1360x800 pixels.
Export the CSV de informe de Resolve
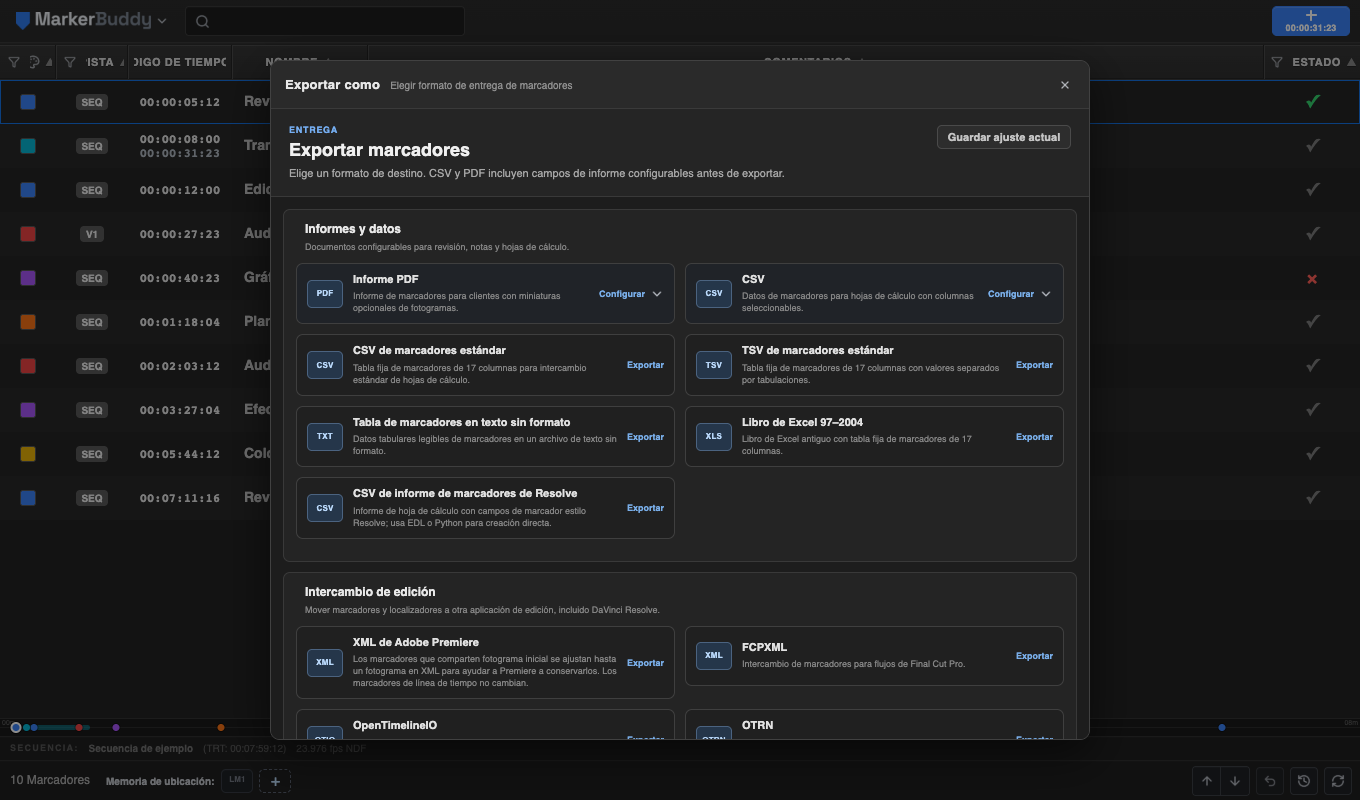pos(645,508)
